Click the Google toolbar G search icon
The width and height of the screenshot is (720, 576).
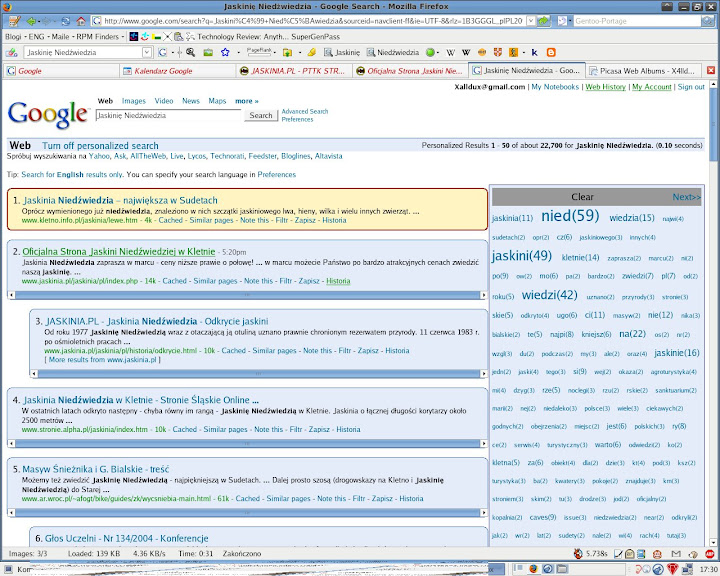point(162,52)
